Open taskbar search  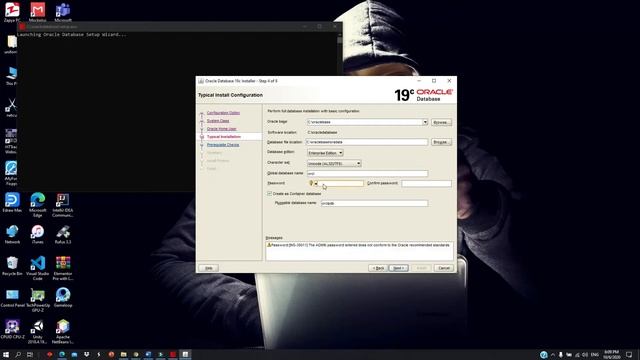[18, 355]
